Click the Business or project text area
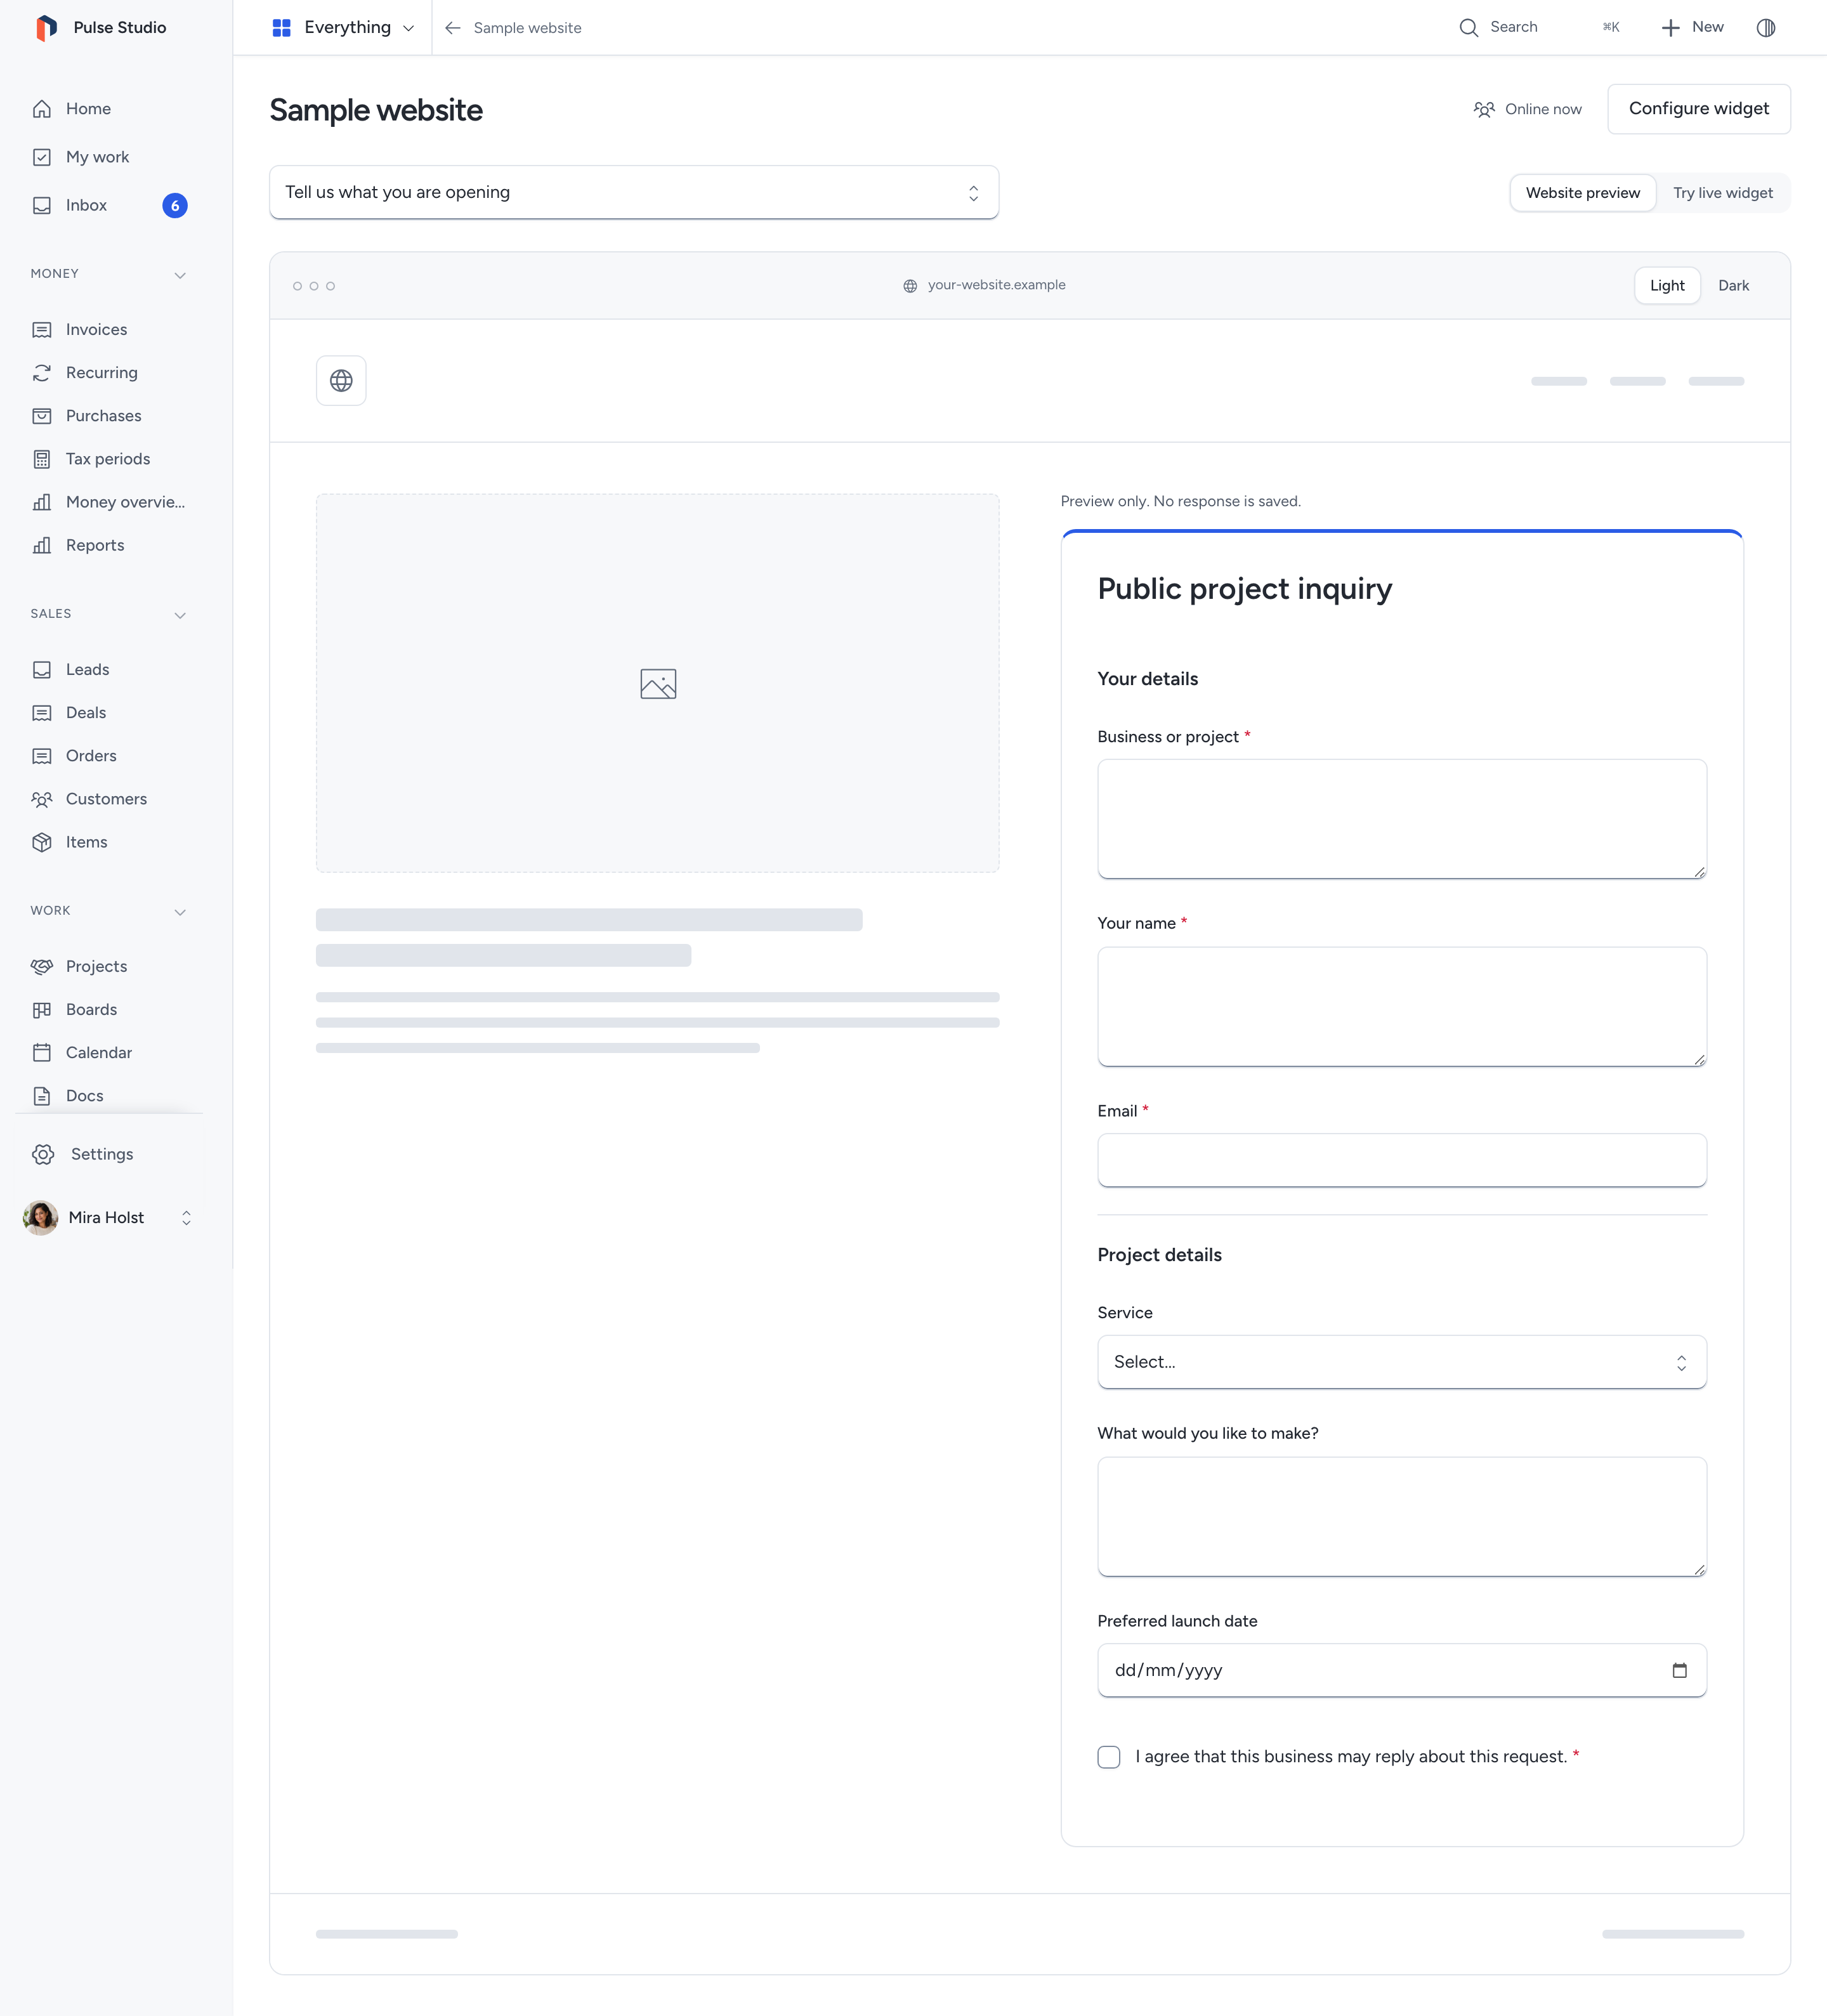Image resolution: width=1827 pixels, height=2016 pixels. [1402, 819]
